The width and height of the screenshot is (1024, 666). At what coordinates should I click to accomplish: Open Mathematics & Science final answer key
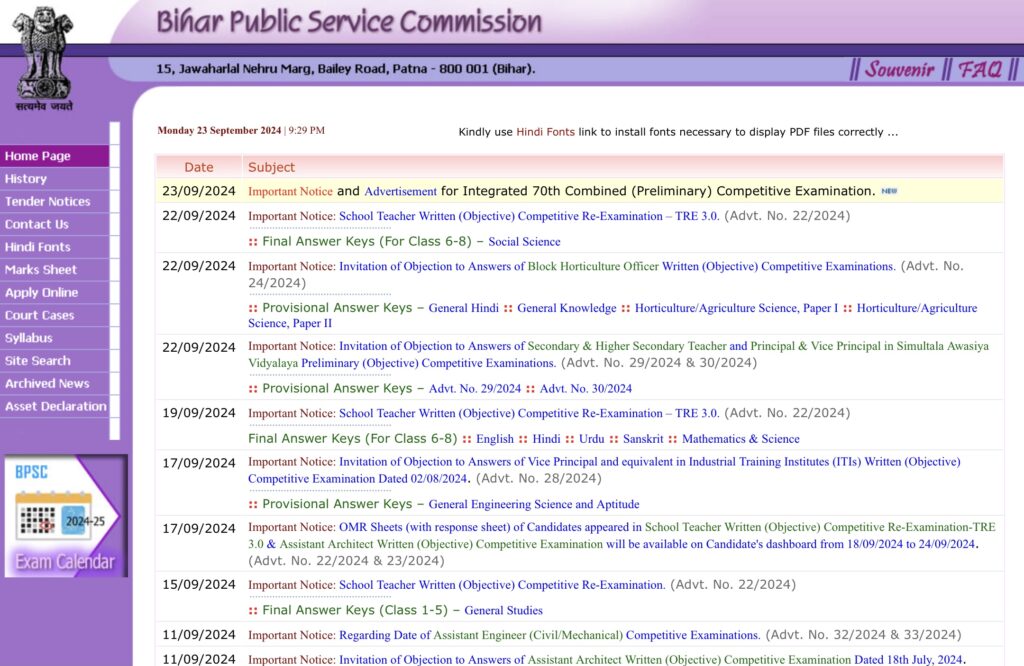click(x=741, y=439)
